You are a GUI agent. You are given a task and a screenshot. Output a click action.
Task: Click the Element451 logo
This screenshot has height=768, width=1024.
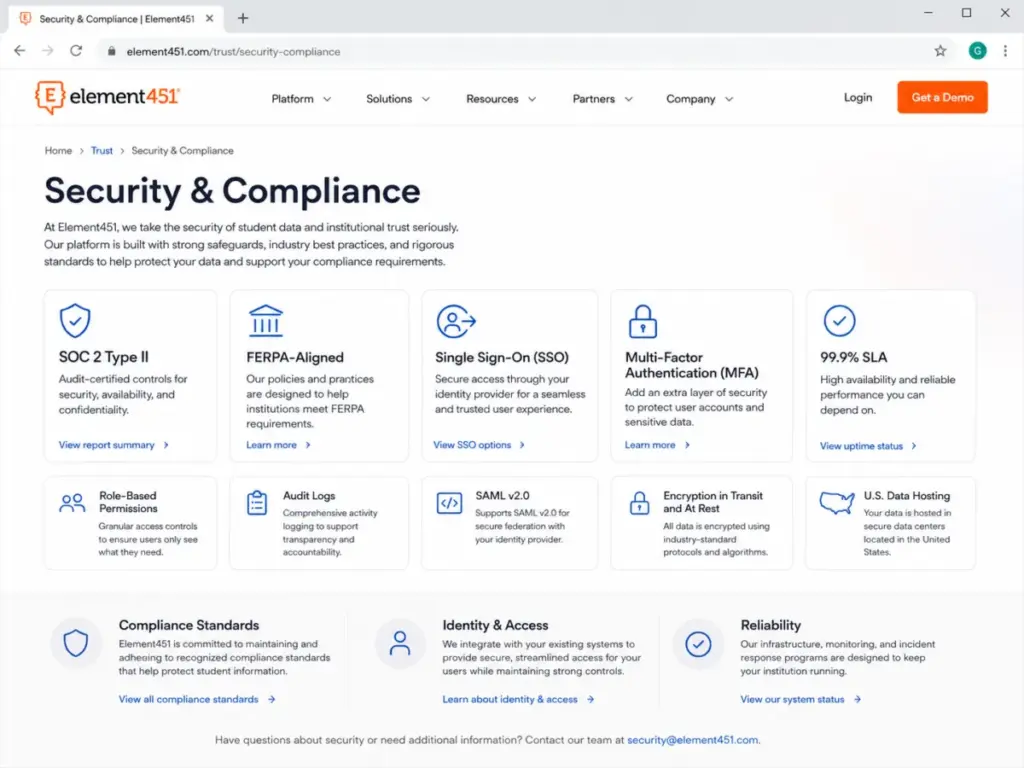[x=108, y=97]
